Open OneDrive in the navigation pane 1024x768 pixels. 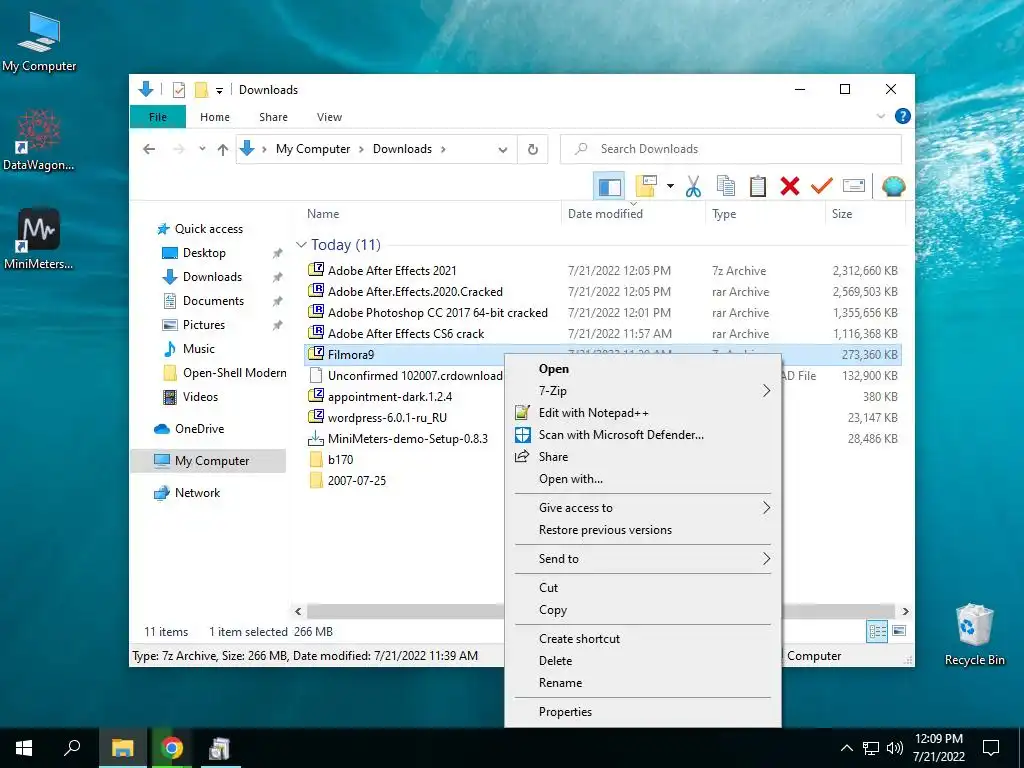199,429
